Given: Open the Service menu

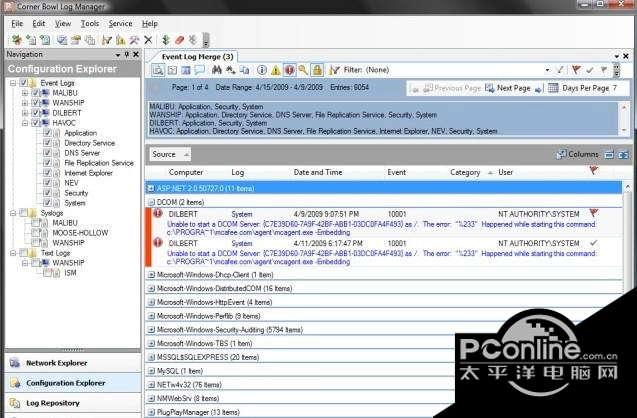Looking at the screenshot, I should click(120, 24).
